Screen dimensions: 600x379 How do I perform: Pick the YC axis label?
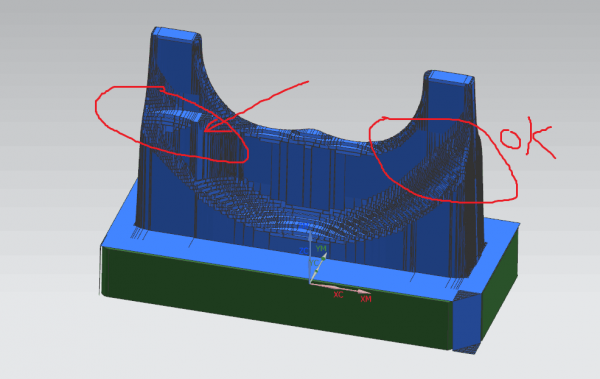[313, 263]
